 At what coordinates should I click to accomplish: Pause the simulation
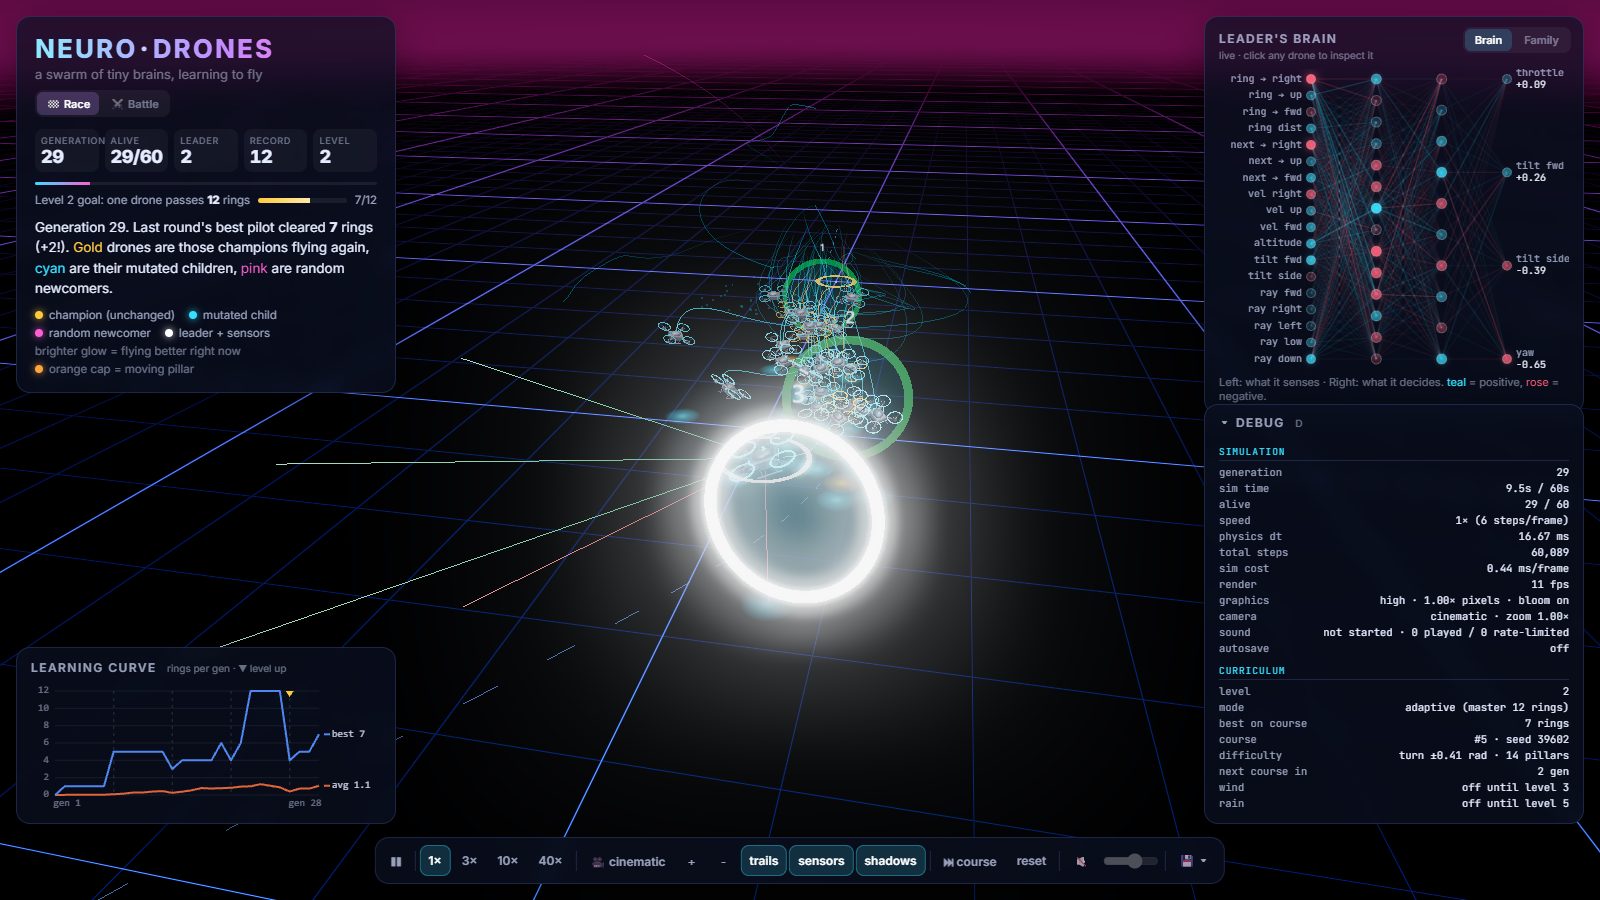click(x=396, y=861)
